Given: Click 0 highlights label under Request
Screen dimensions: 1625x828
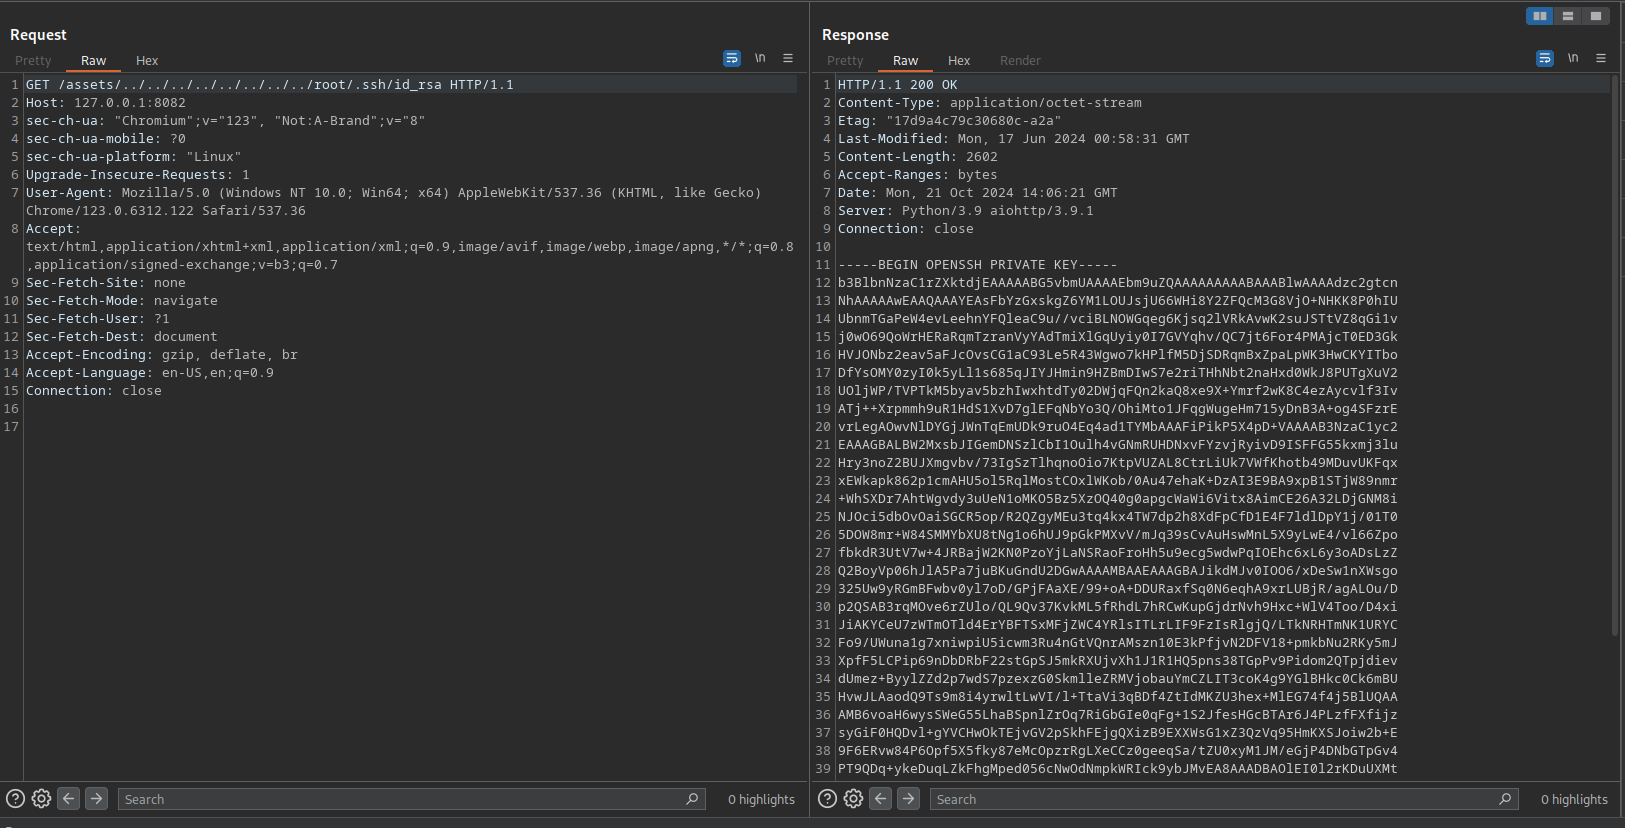Looking at the screenshot, I should [761, 799].
